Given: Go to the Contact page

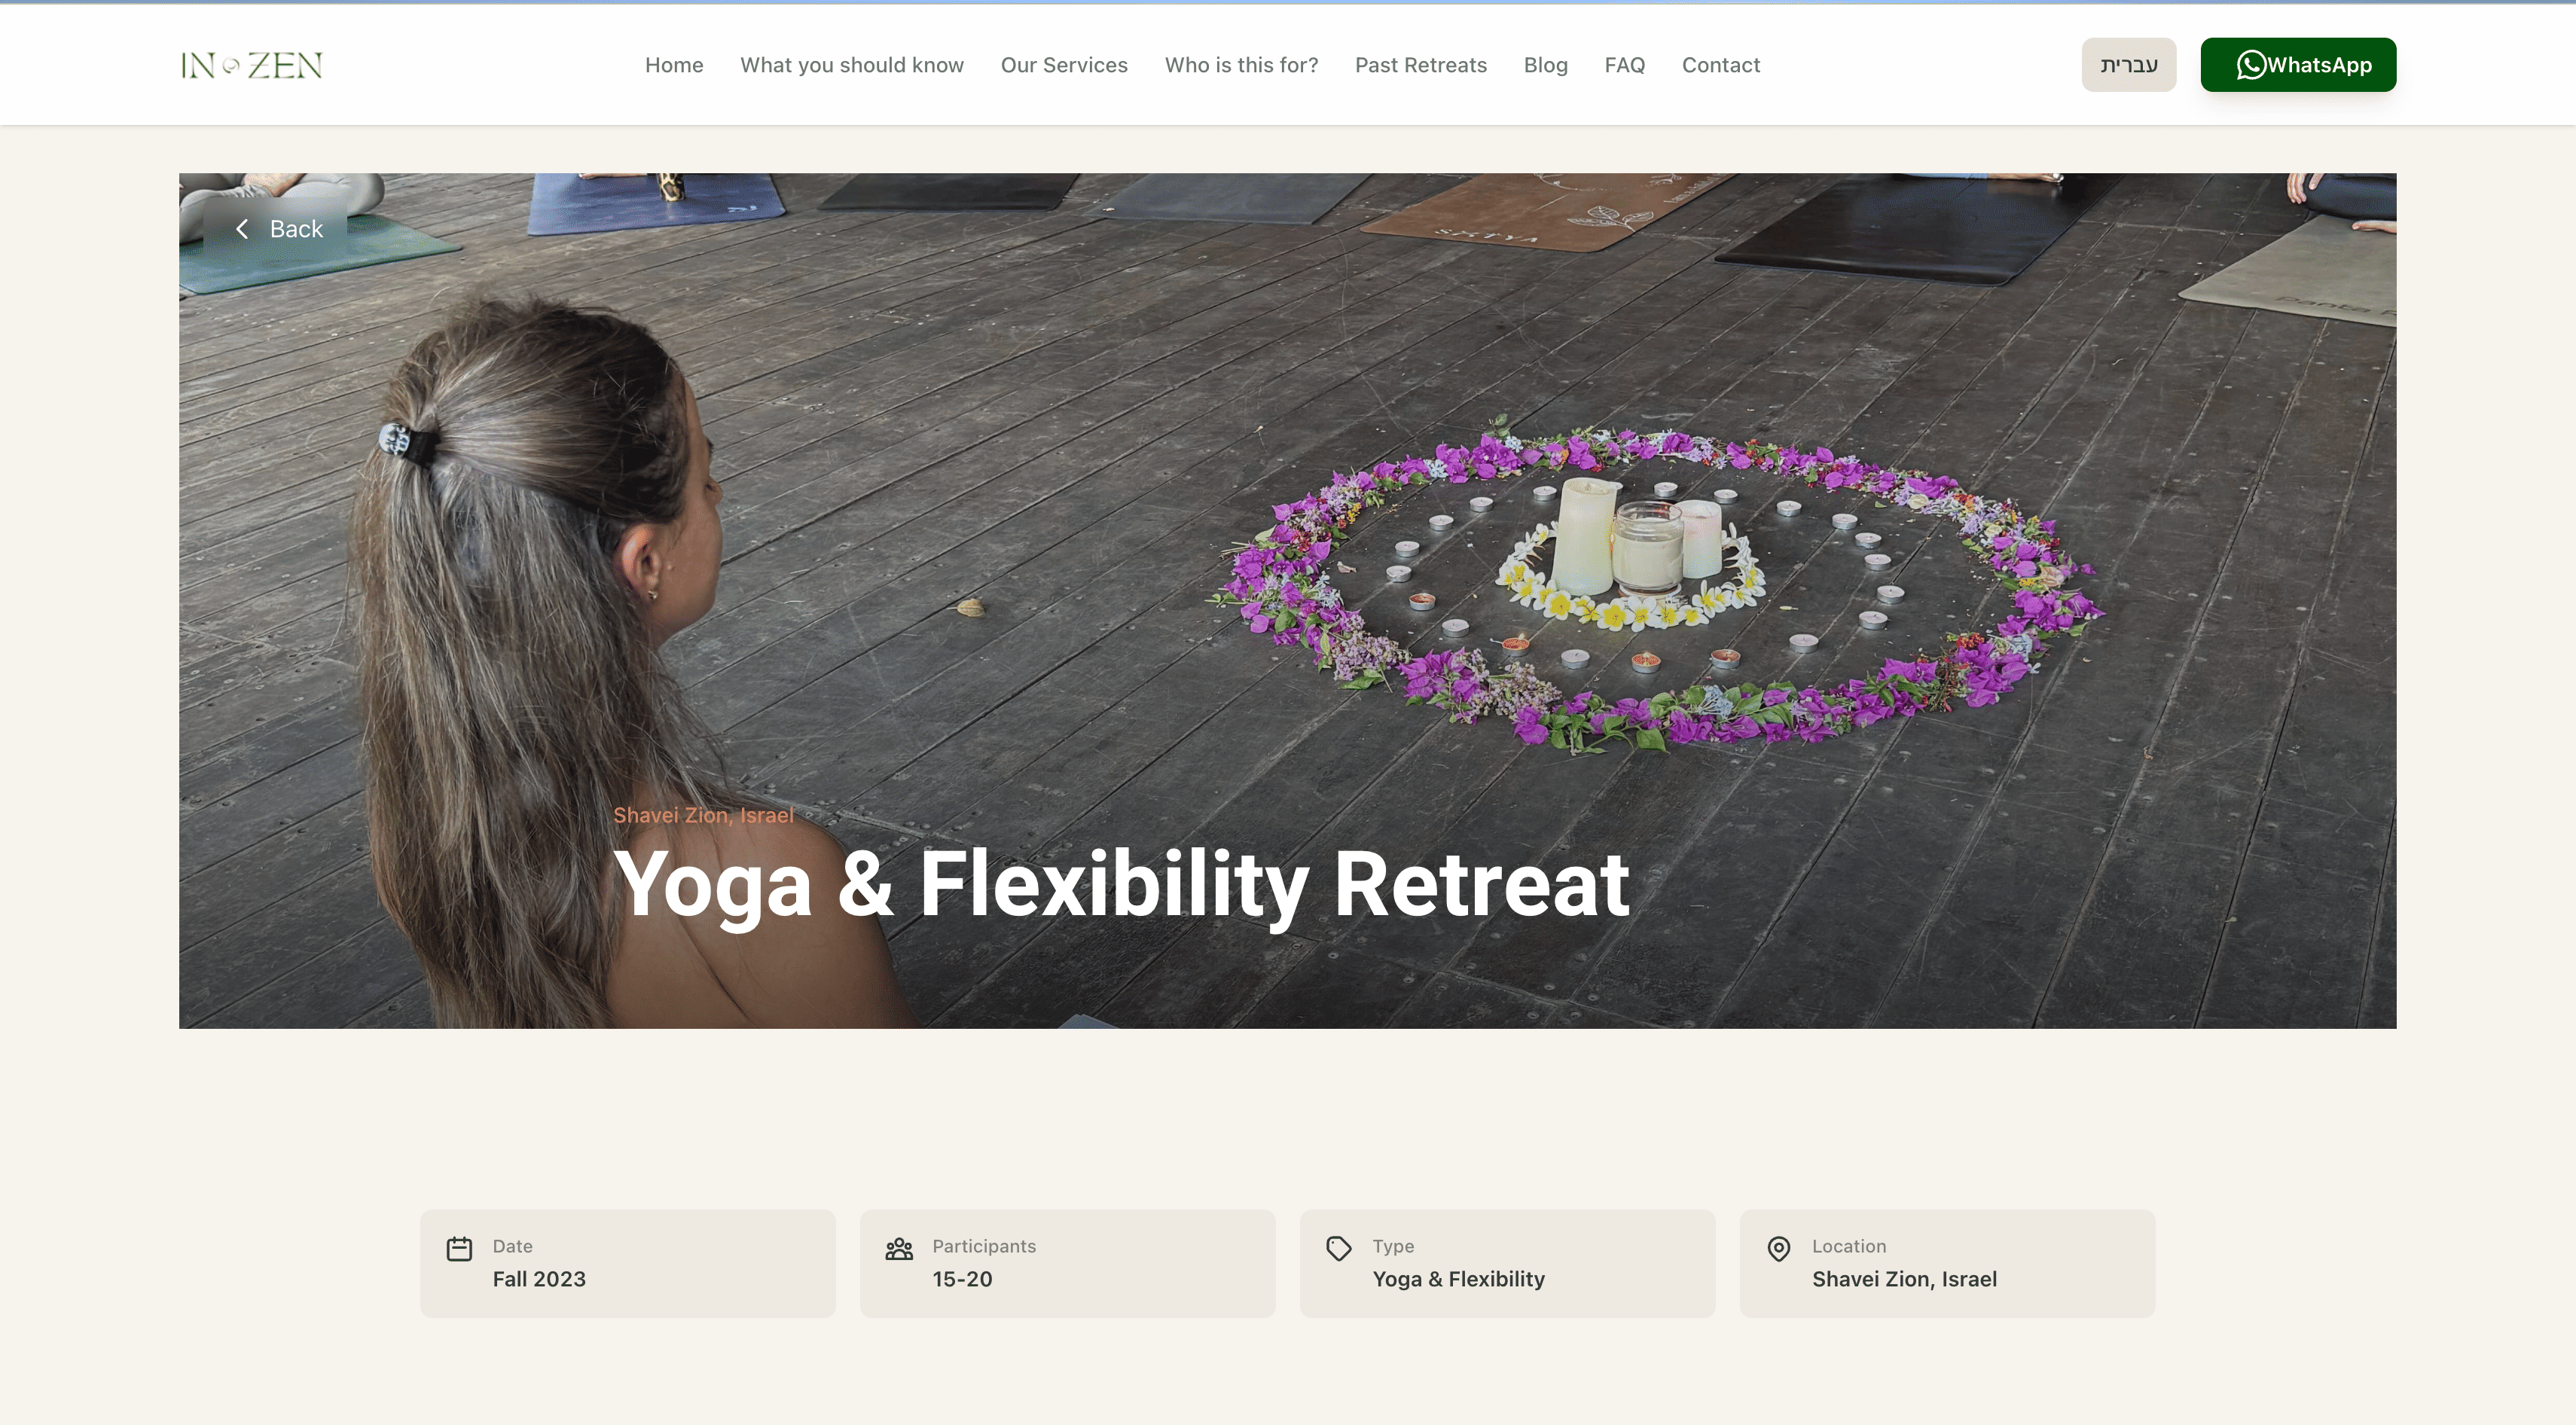Looking at the screenshot, I should click(x=1721, y=65).
